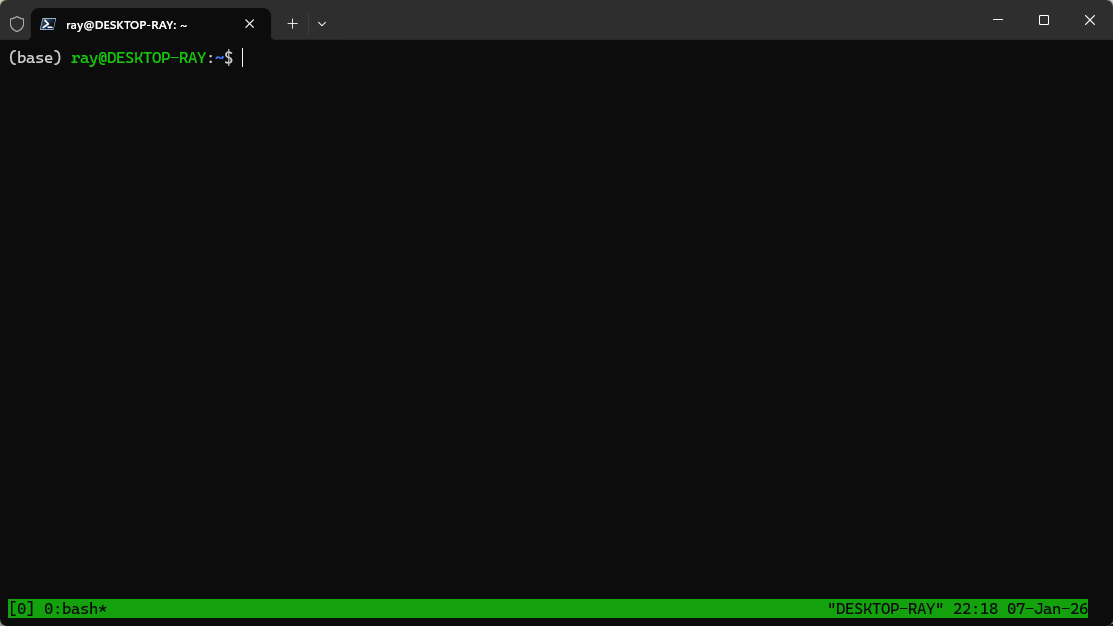
Task: Select the ray@DESKTOP-RAY: ~ tab
Action: click(x=140, y=24)
